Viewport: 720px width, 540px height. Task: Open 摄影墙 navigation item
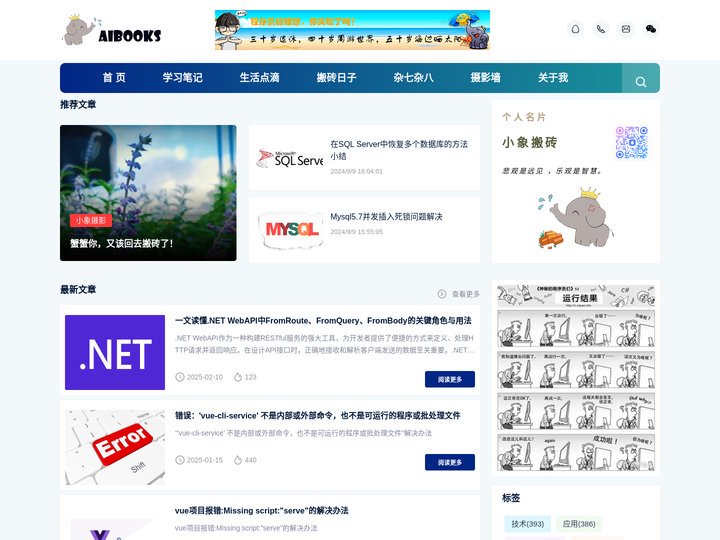coord(485,78)
